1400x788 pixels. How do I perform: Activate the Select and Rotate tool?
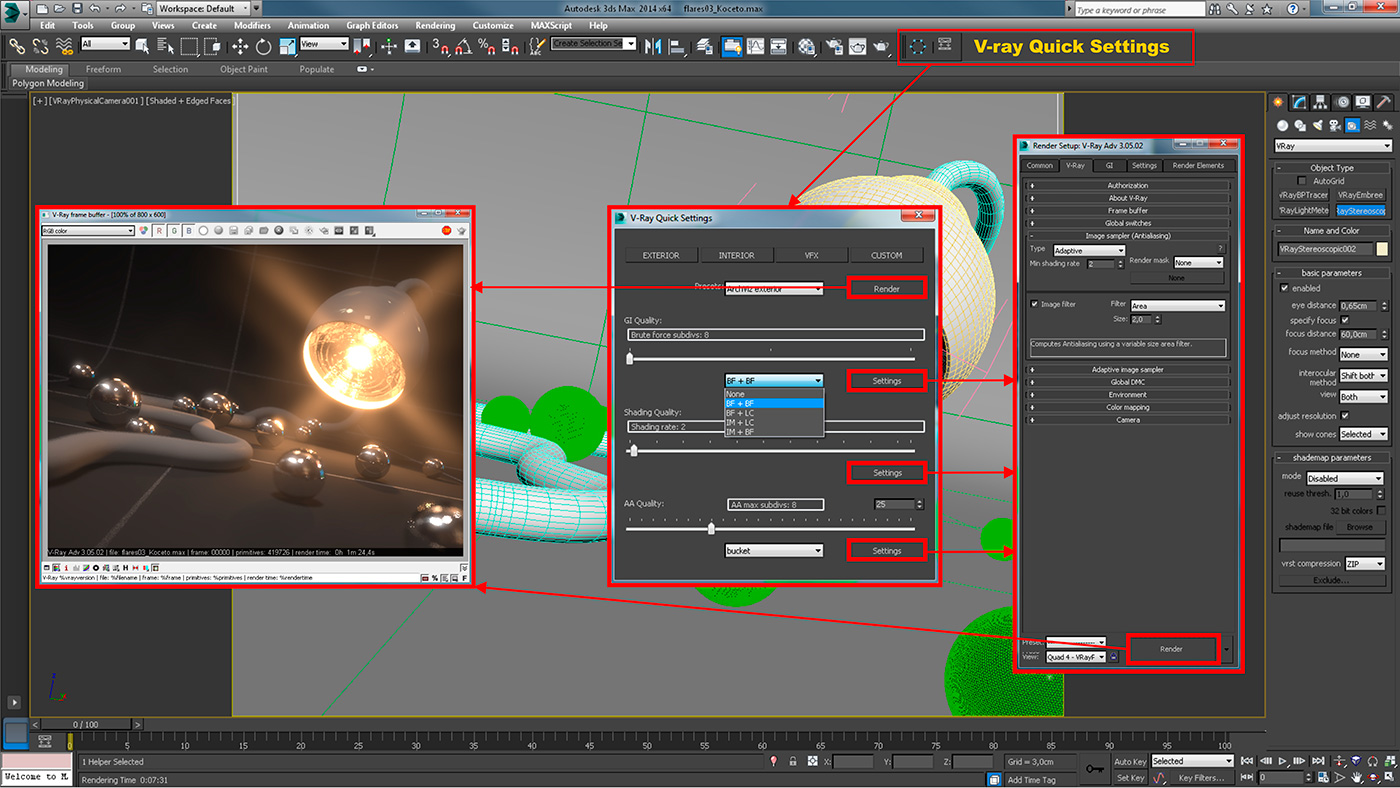click(x=264, y=46)
